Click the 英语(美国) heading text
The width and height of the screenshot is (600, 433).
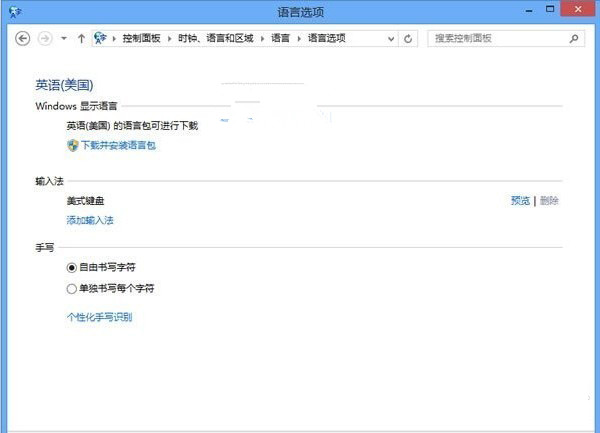click(64, 85)
